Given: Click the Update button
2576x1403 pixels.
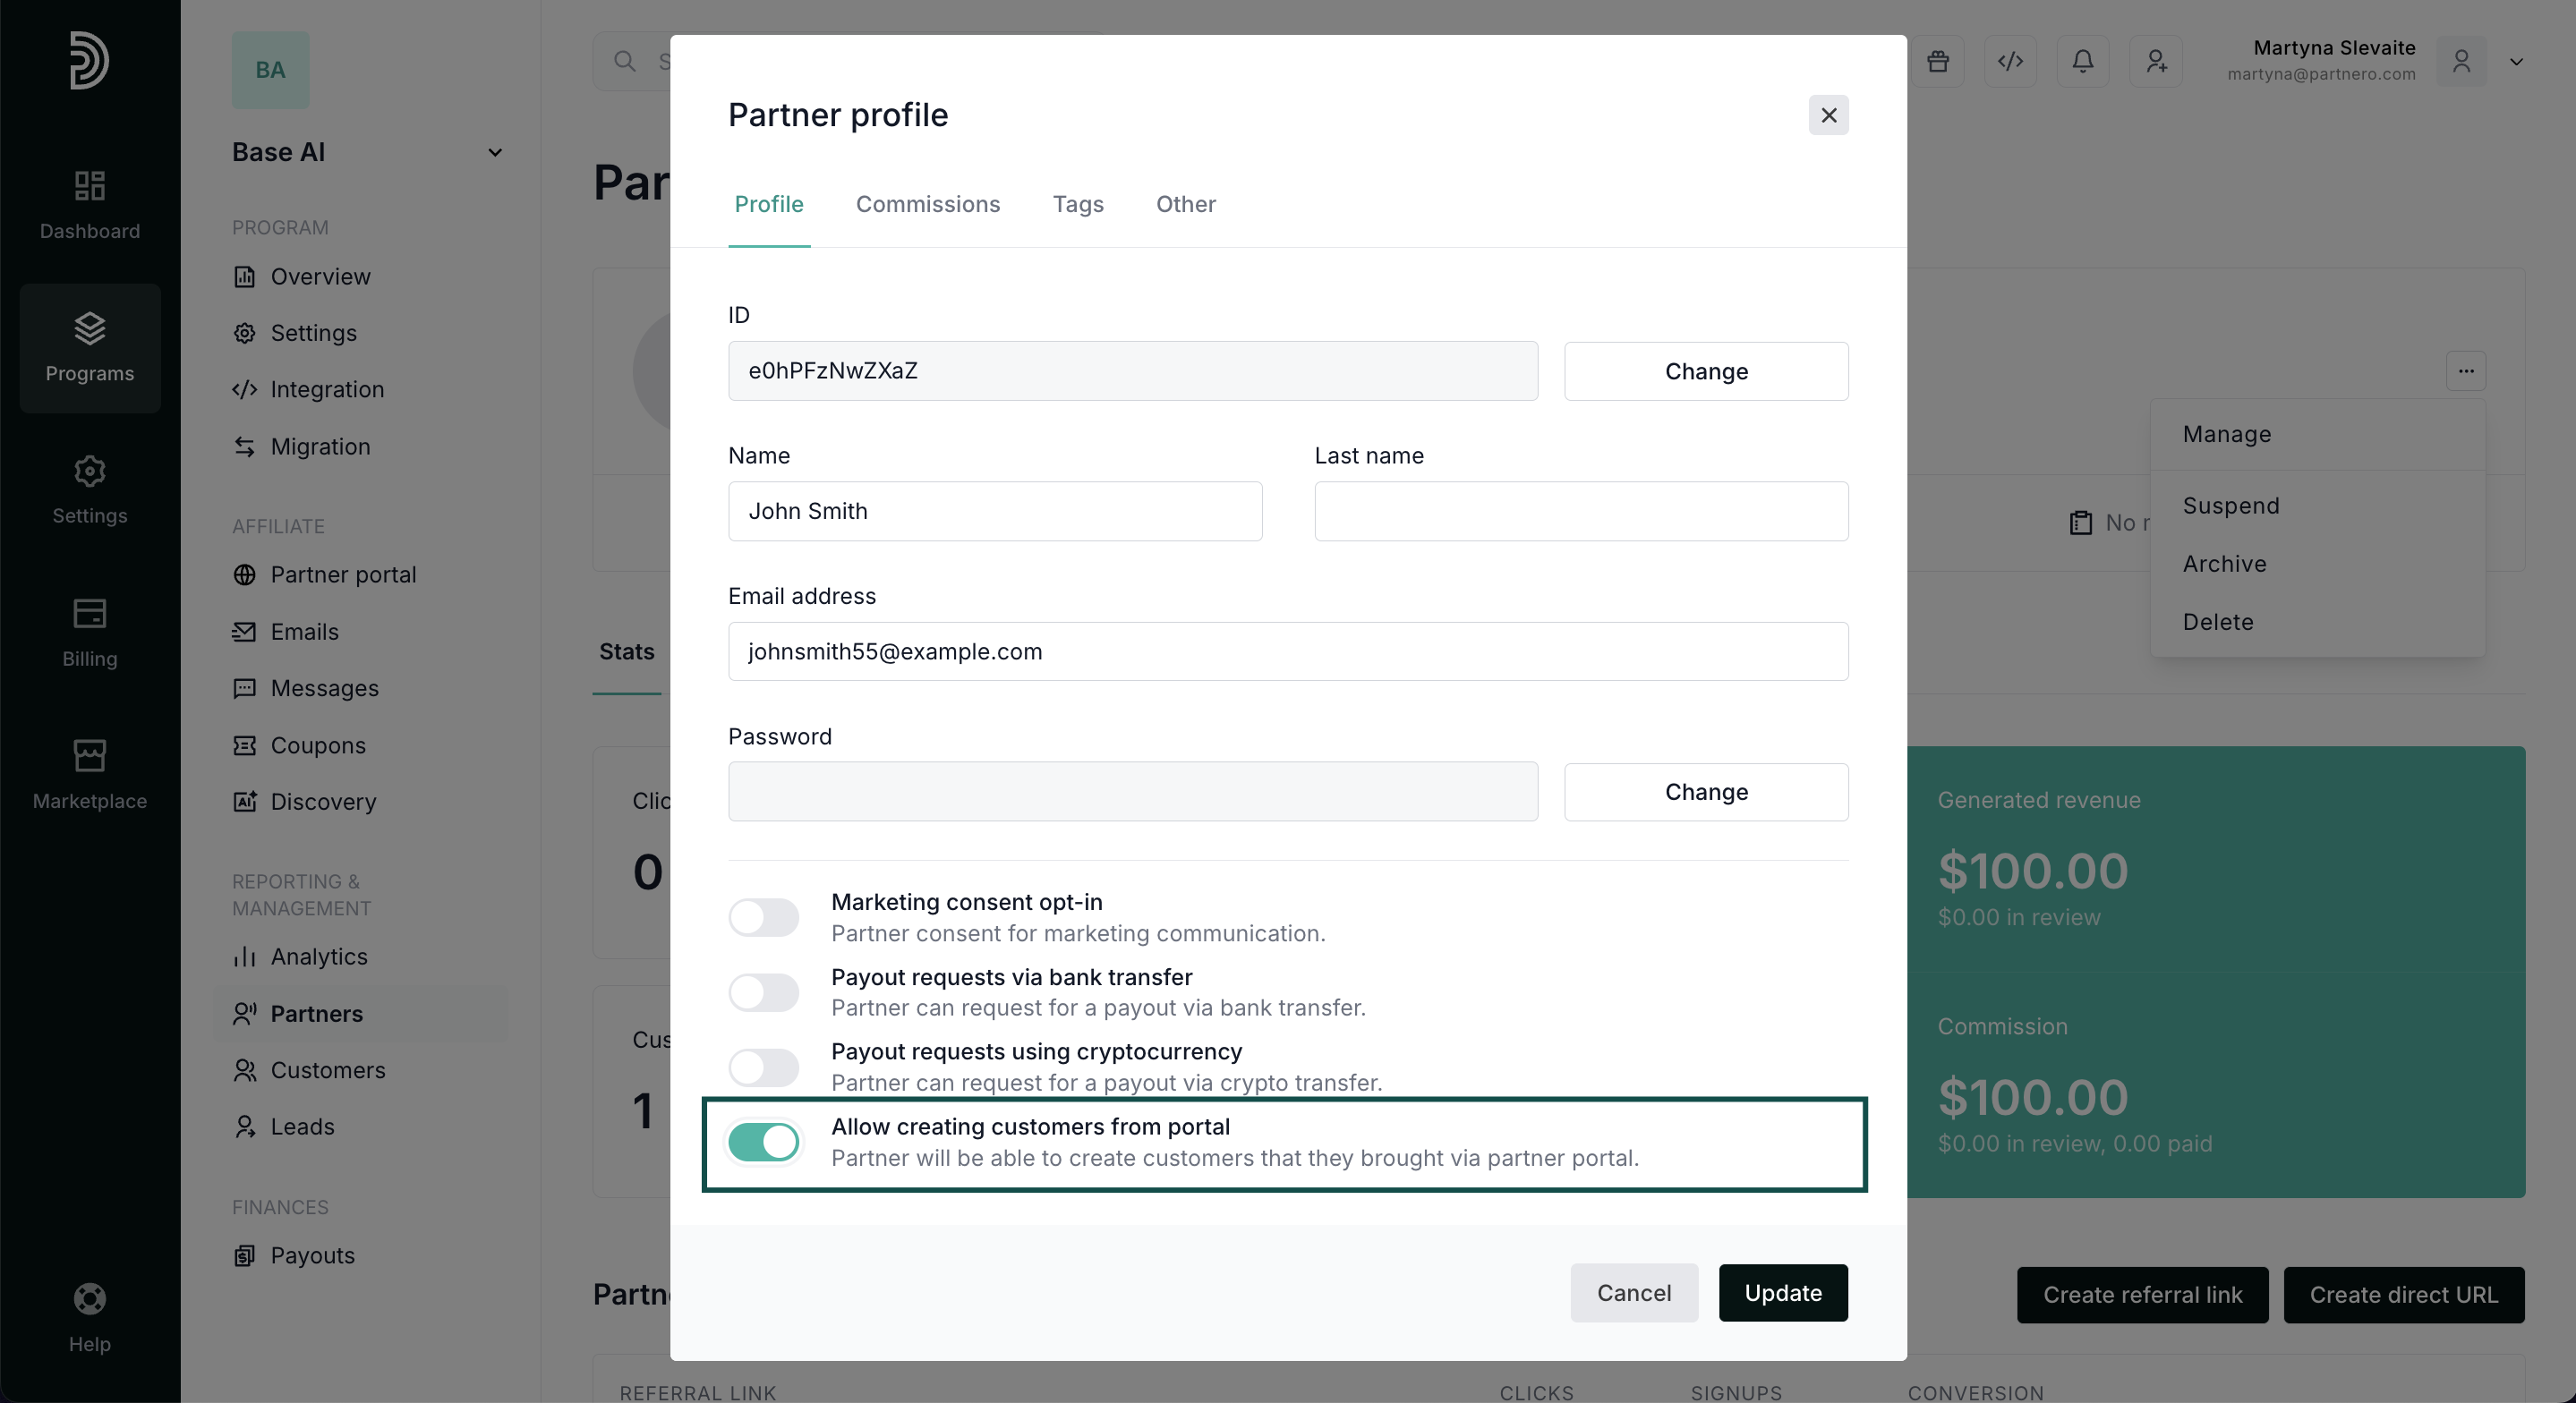Looking at the screenshot, I should click(x=1783, y=1293).
